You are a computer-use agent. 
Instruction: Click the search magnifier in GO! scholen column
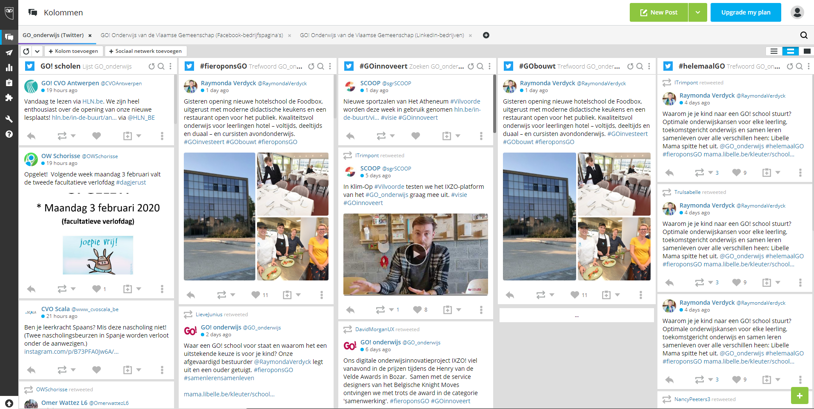[161, 67]
